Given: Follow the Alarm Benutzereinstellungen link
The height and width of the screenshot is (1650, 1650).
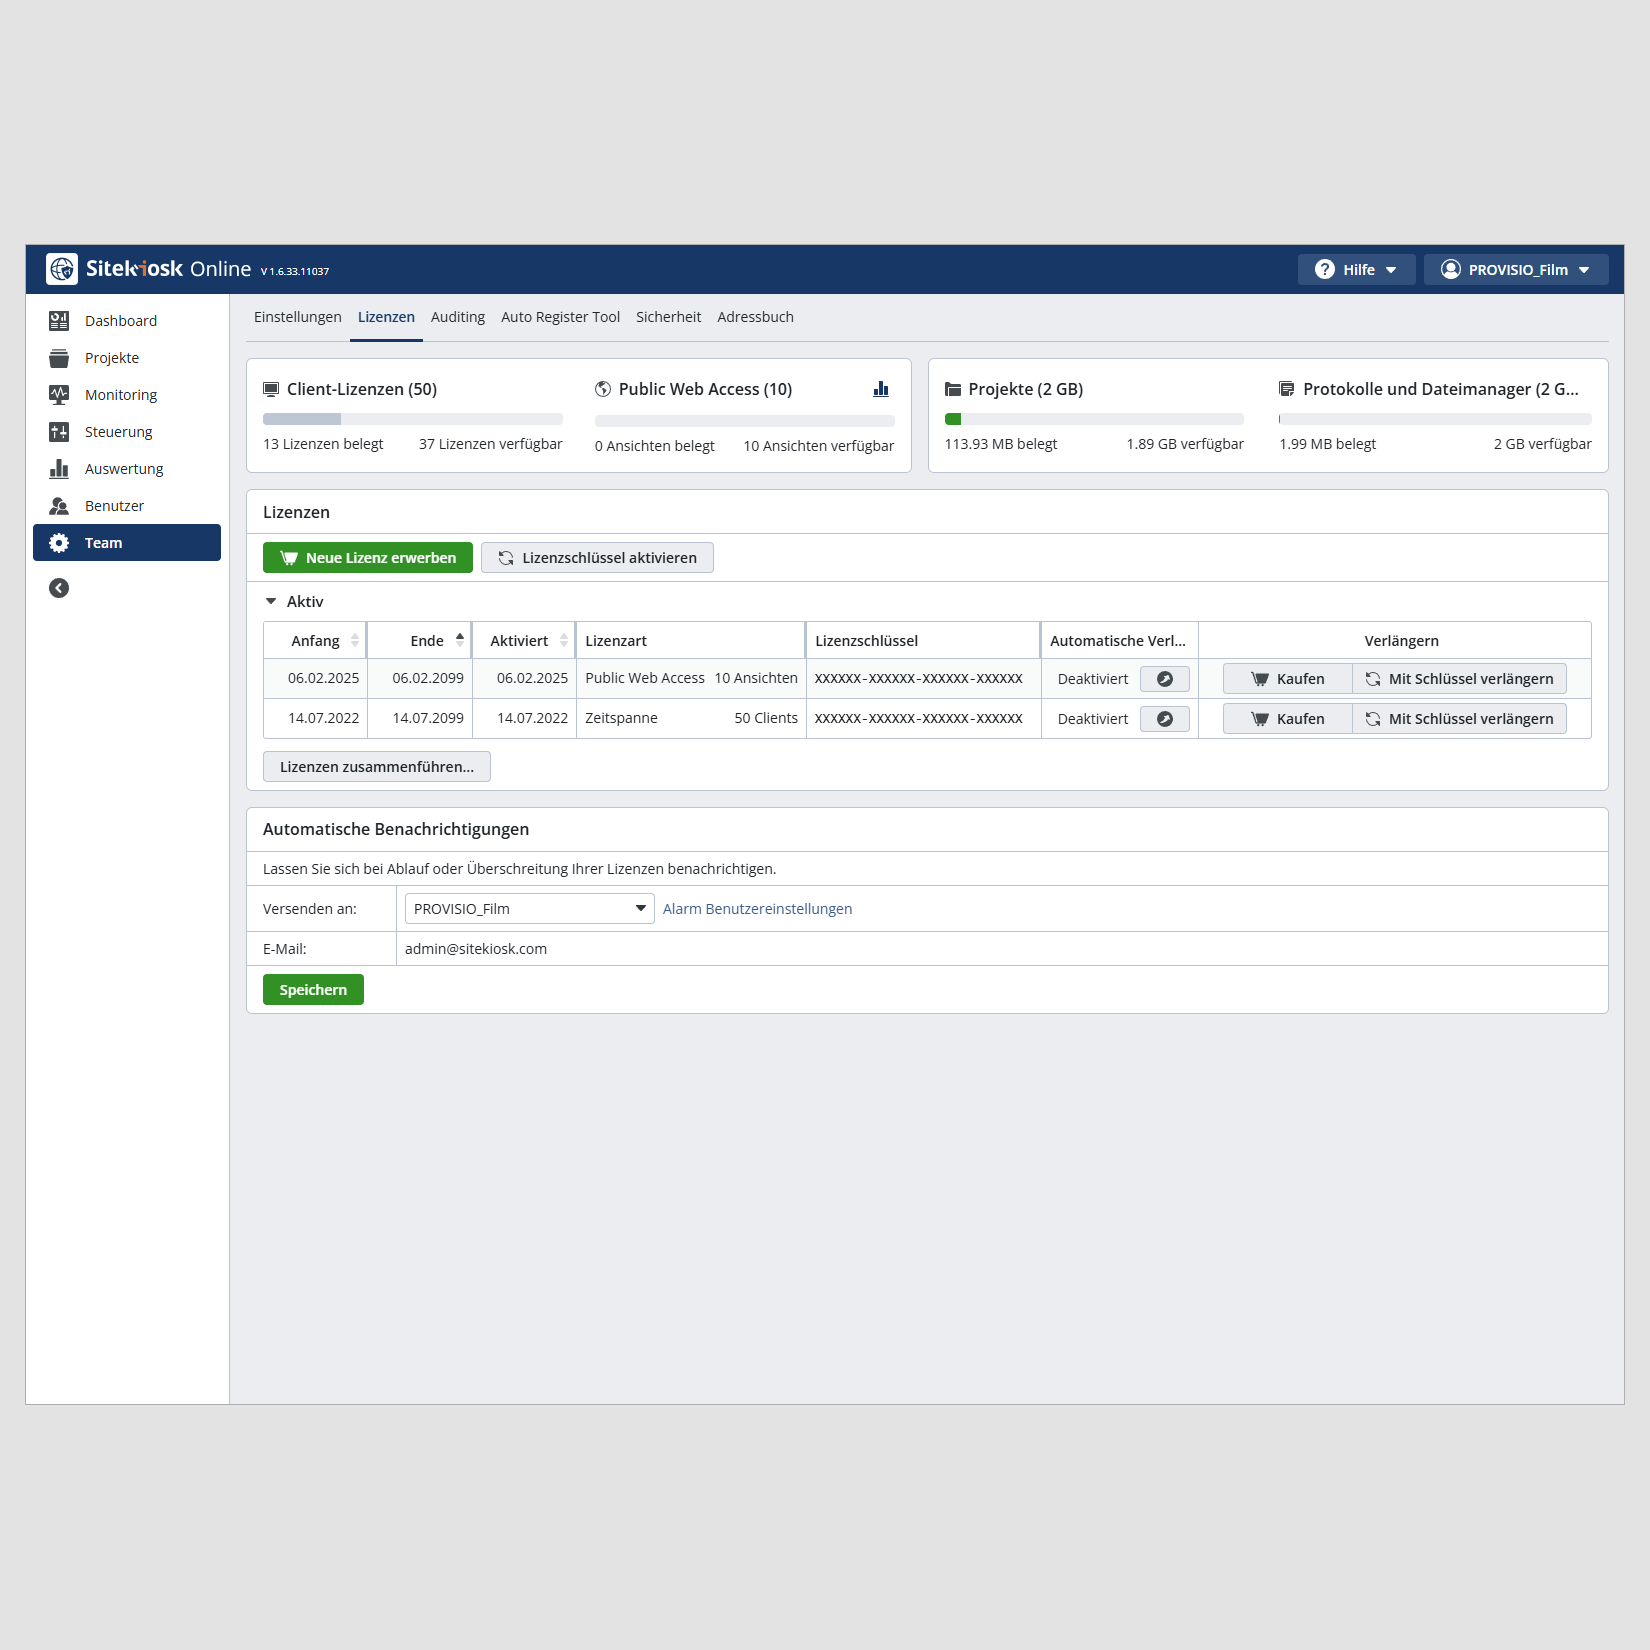Looking at the screenshot, I should click(757, 909).
